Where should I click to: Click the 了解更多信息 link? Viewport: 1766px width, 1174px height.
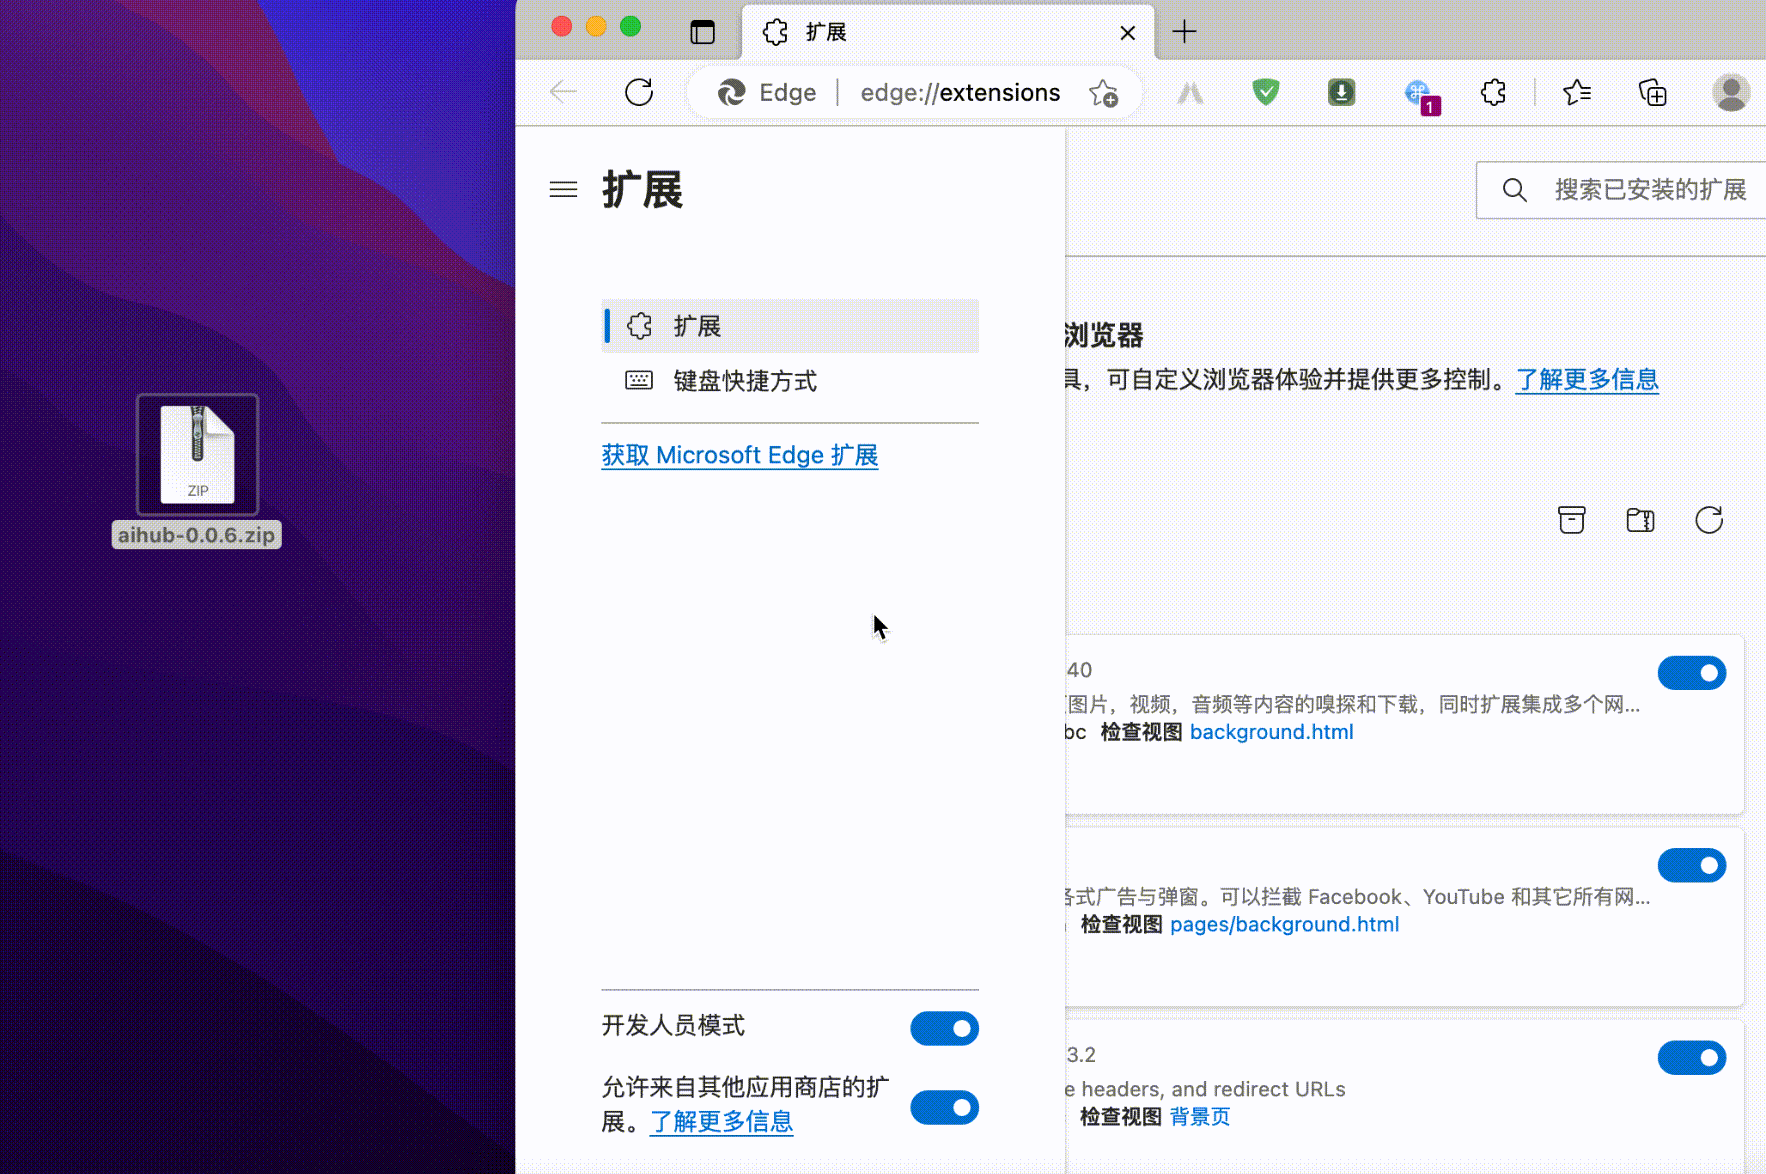click(1588, 379)
